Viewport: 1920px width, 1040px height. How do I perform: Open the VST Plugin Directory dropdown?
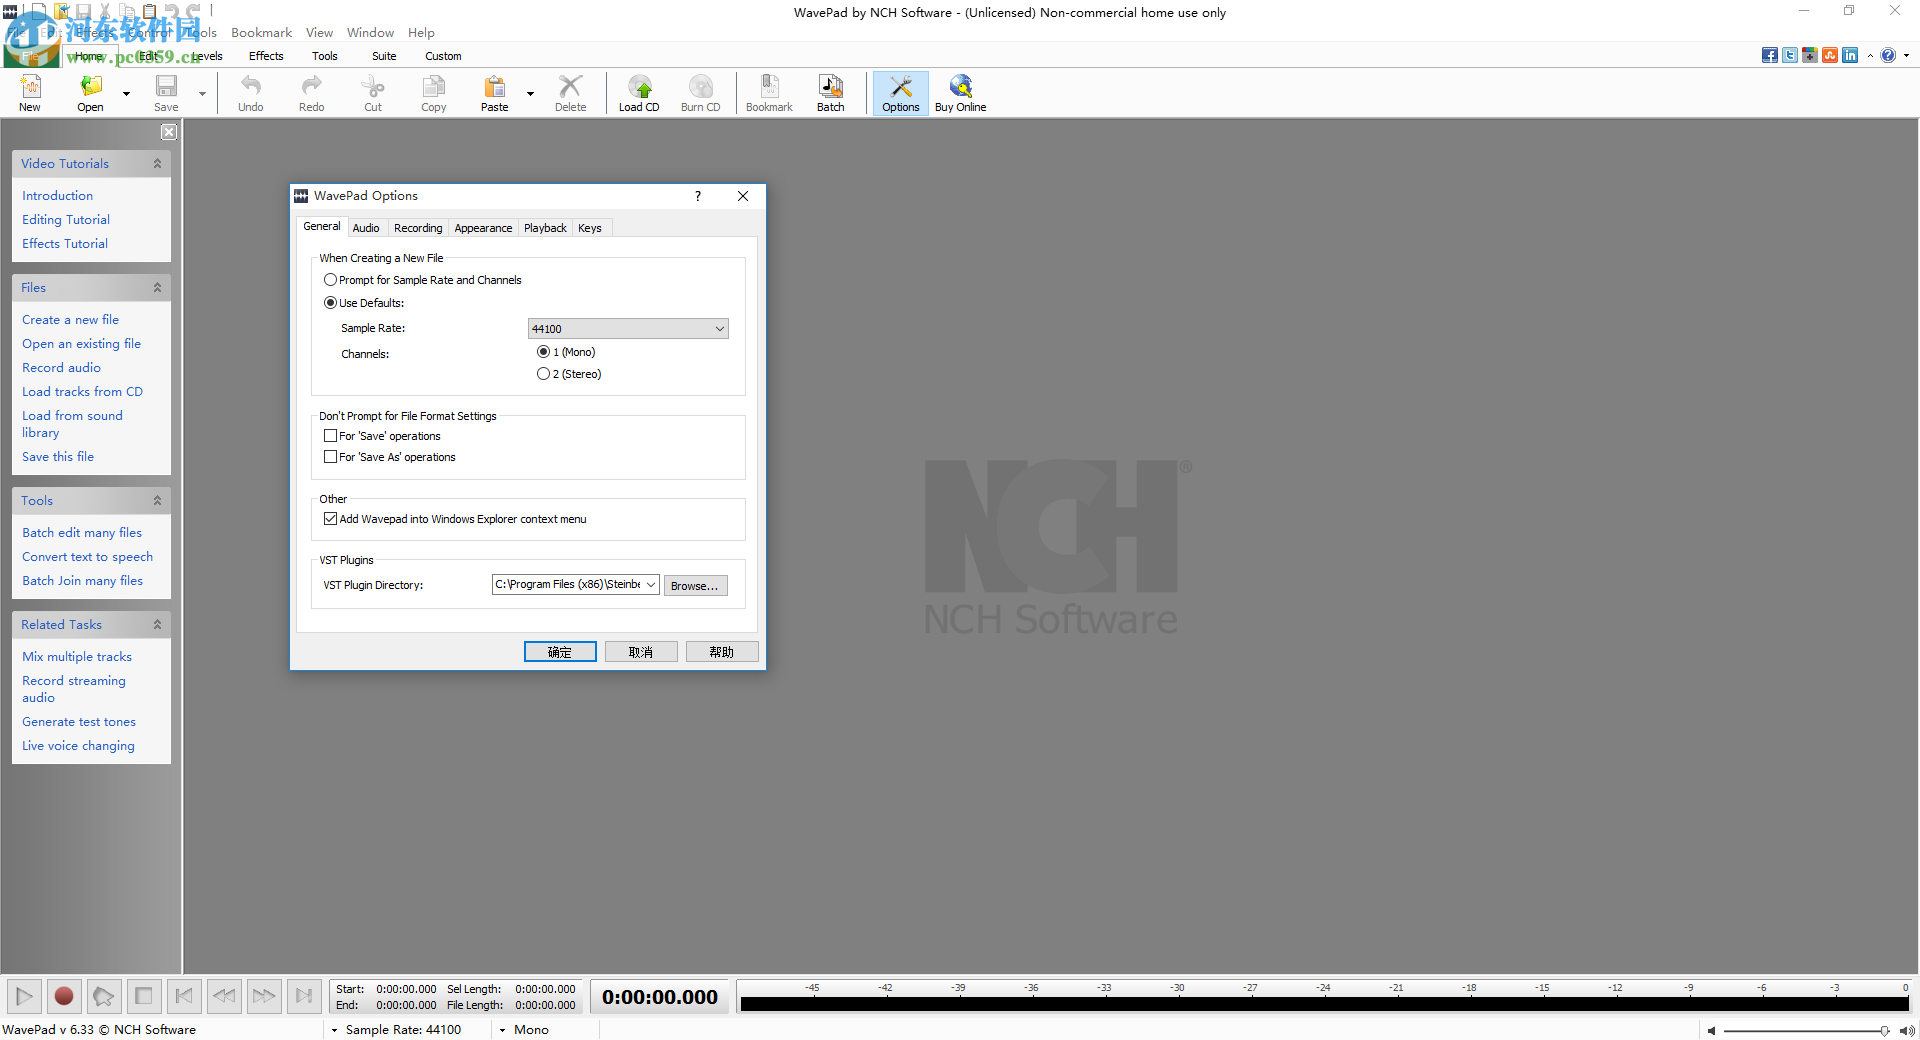point(650,585)
